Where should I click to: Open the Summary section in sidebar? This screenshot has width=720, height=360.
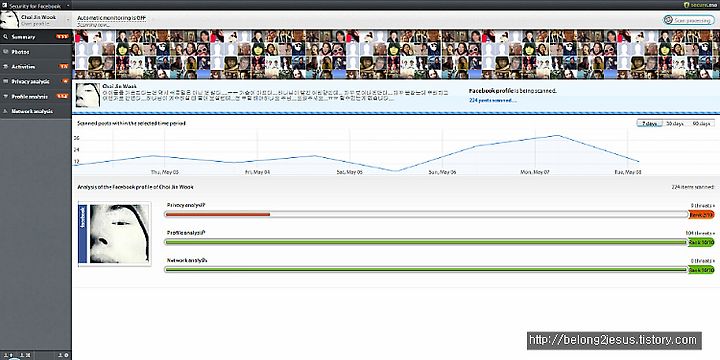[35, 37]
